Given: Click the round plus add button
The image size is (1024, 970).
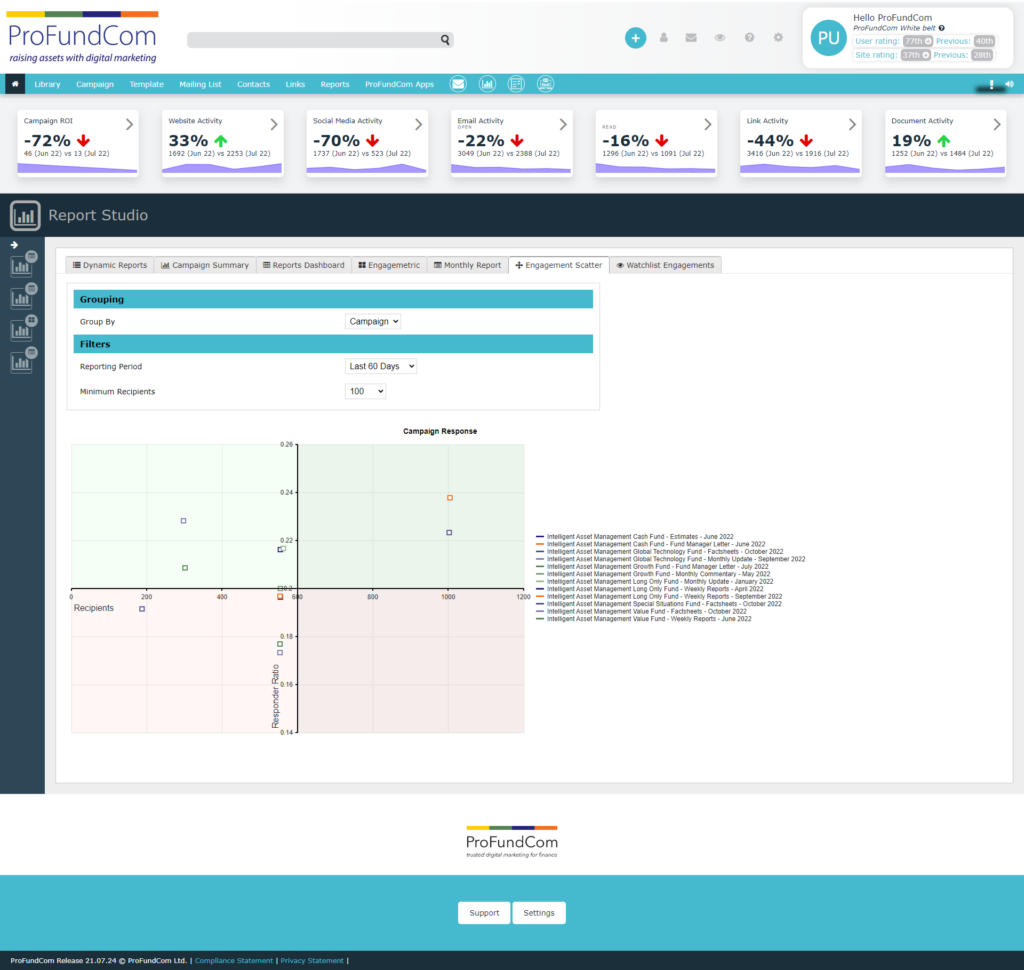Looking at the screenshot, I should 635,38.
